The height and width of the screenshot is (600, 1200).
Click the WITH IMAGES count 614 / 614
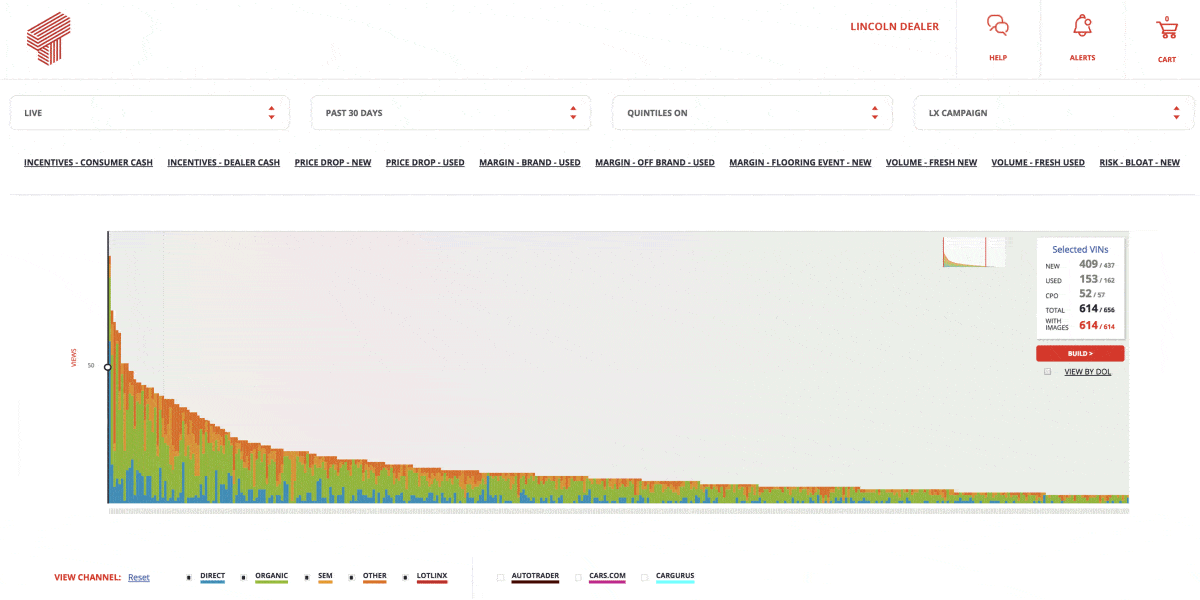[x=1096, y=325]
